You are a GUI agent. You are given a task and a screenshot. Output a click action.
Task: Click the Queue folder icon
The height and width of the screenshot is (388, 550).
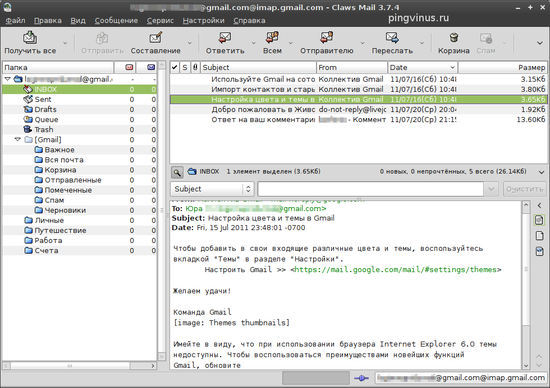[28, 119]
